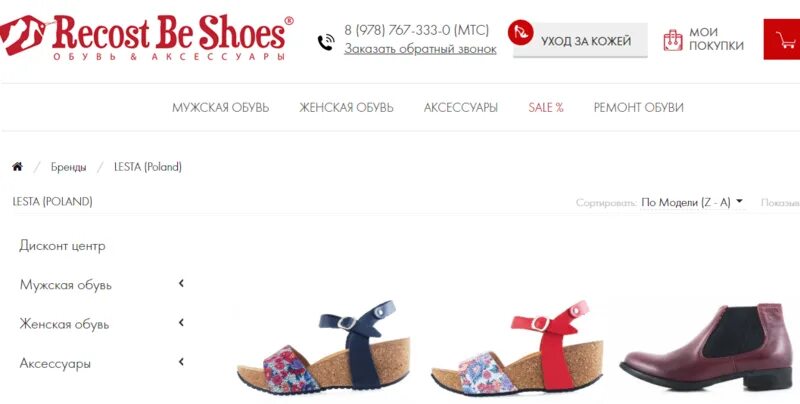Viewport: 800px width, 404px height.
Task: Open Женская обувь top menu
Action: 346,108
